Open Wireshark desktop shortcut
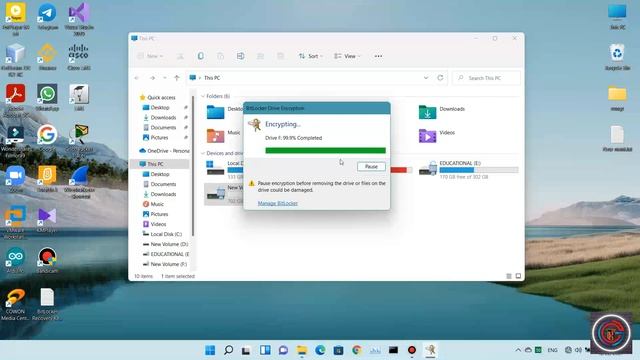Viewport: 640px width, 360px height. pyautogui.click(x=80, y=182)
